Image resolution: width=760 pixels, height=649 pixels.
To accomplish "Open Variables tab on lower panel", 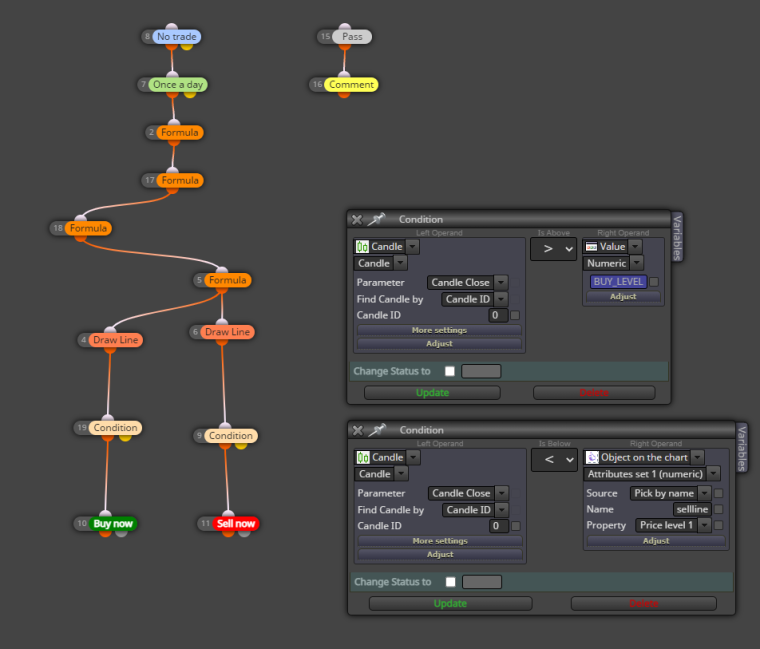I will click(742, 447).
